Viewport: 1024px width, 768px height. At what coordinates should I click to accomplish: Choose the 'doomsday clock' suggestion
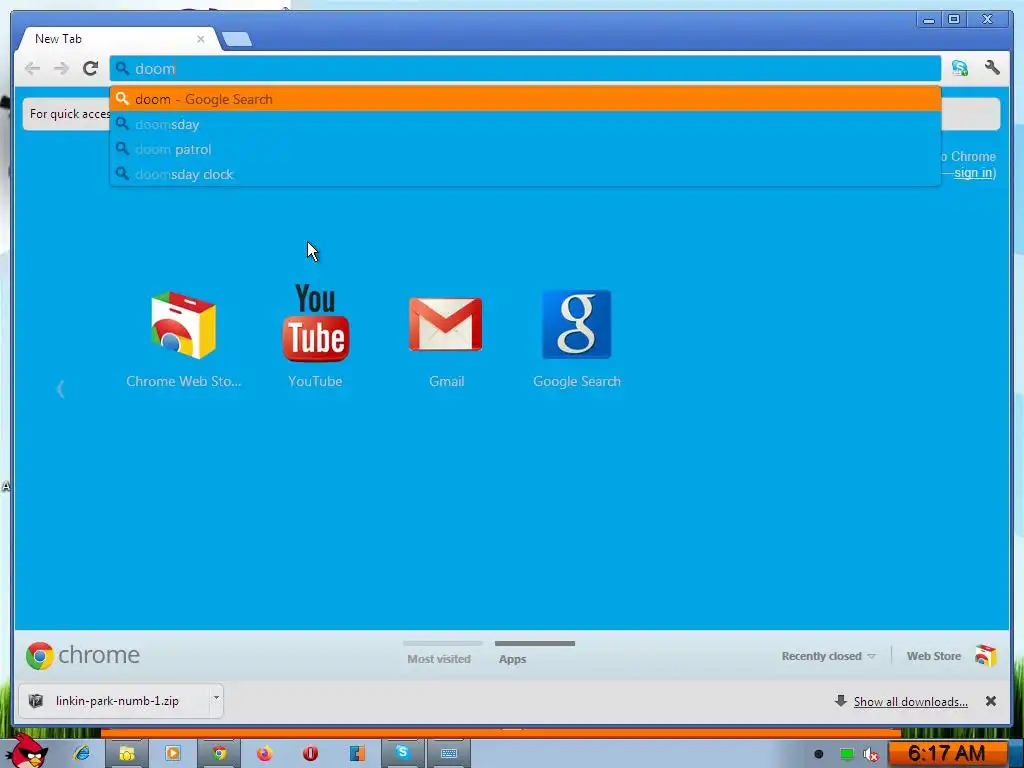[x=525, y=174]
